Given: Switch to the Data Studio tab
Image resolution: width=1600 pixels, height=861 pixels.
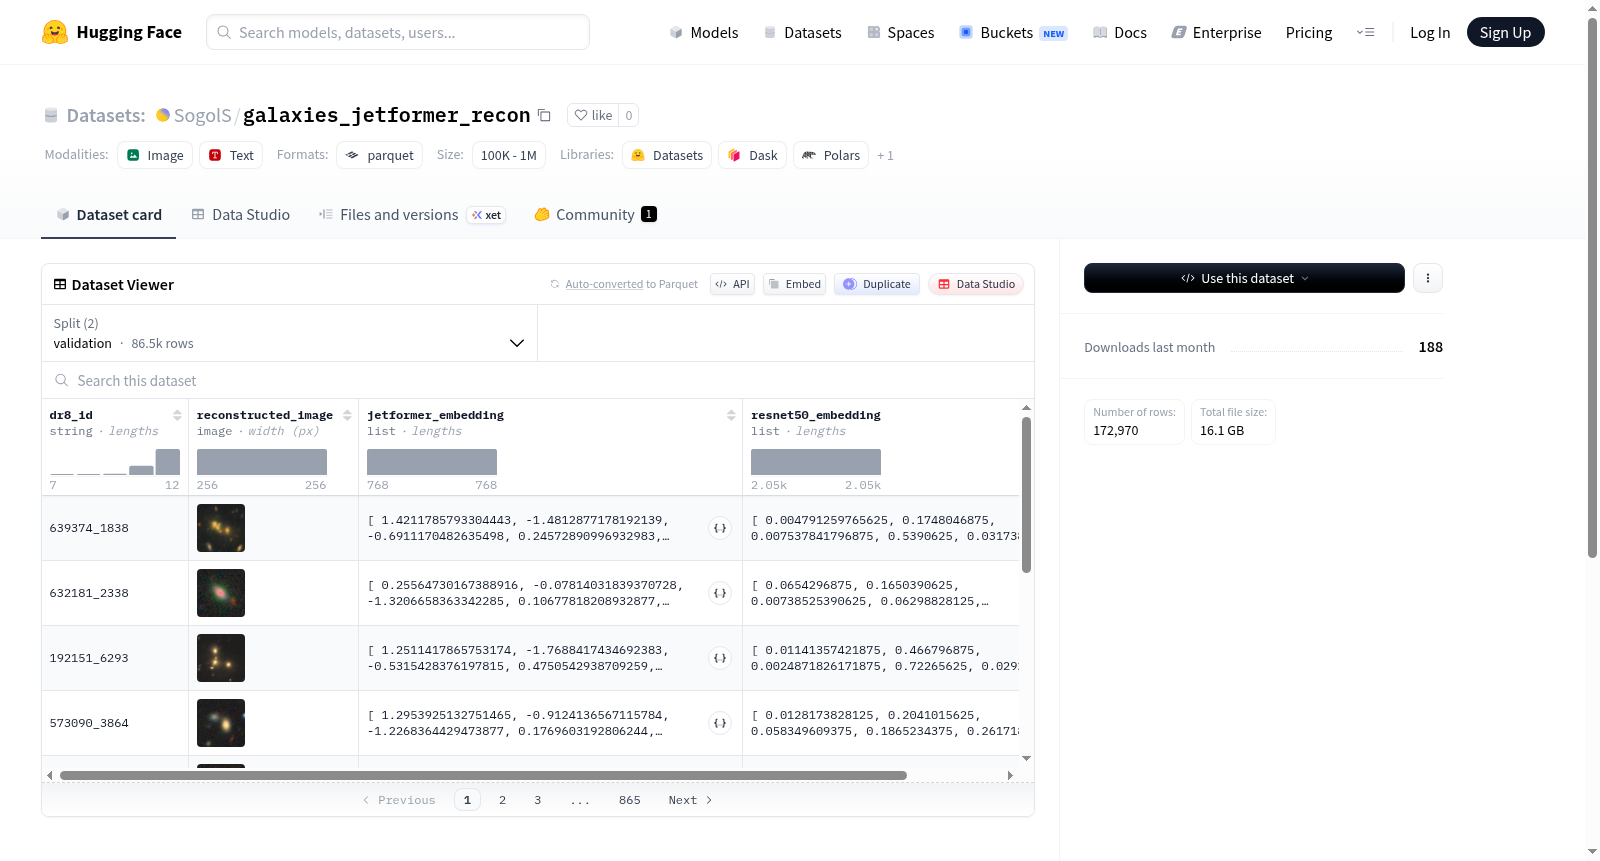Looking at the screenshot, I should point(241,215).
